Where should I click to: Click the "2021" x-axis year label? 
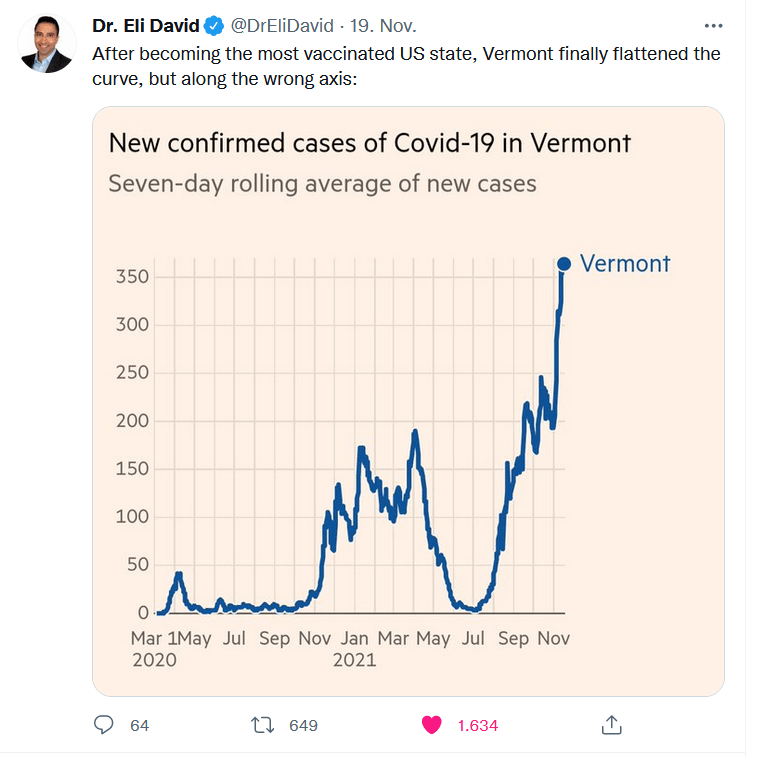(x=354, y=660)
